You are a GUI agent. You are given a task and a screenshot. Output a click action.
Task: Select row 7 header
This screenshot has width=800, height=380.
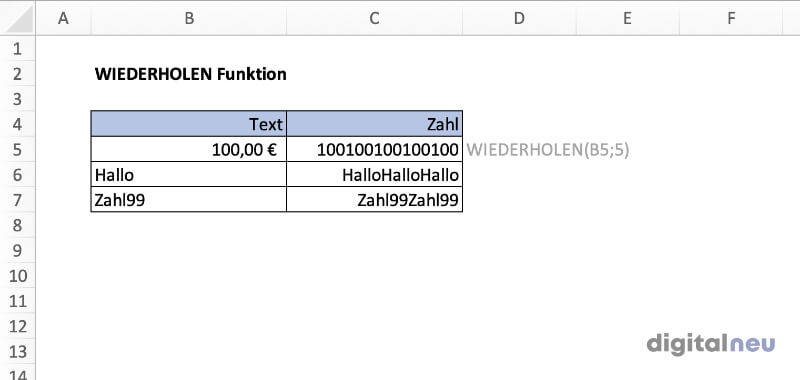pos(18,199)
